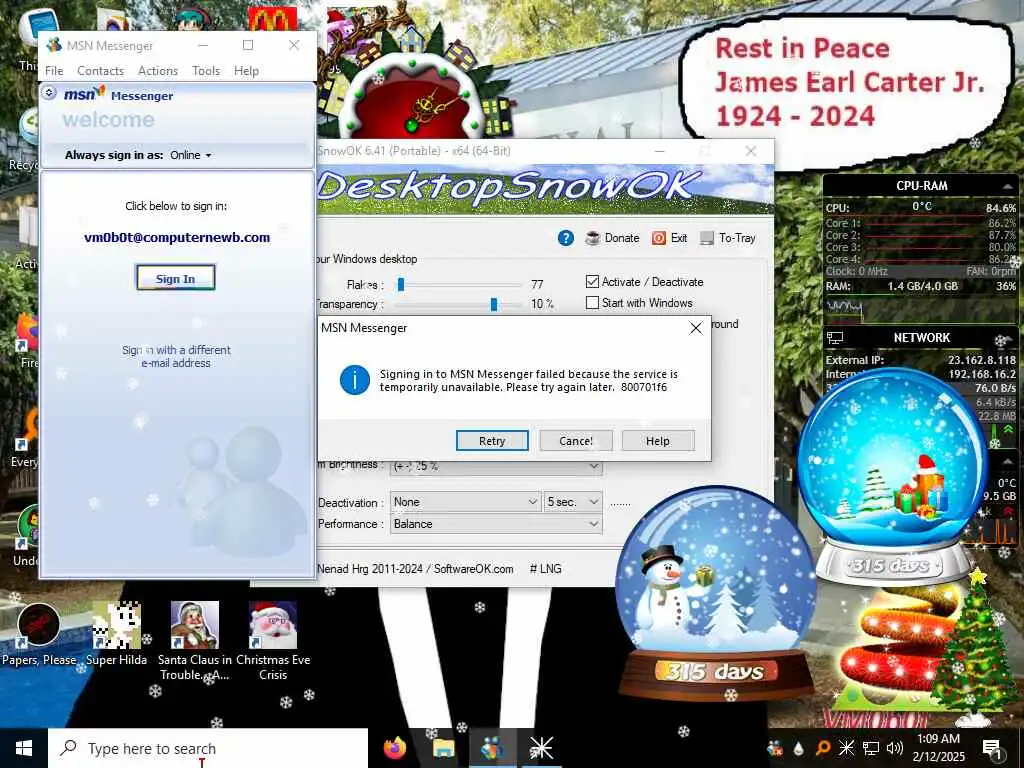Click the Flakes slider handle
The width and height of the screenshot is (1024, 768).
point(401,284)
